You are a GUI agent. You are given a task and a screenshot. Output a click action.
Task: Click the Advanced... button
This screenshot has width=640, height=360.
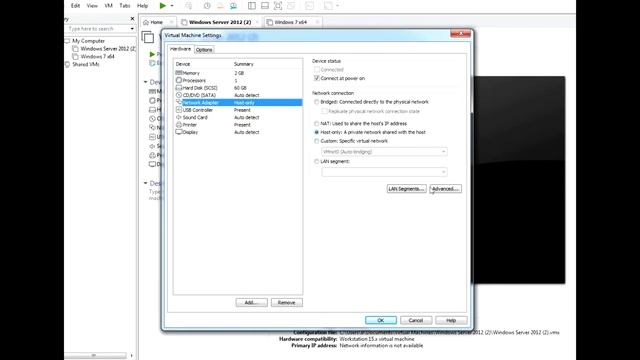445,189
